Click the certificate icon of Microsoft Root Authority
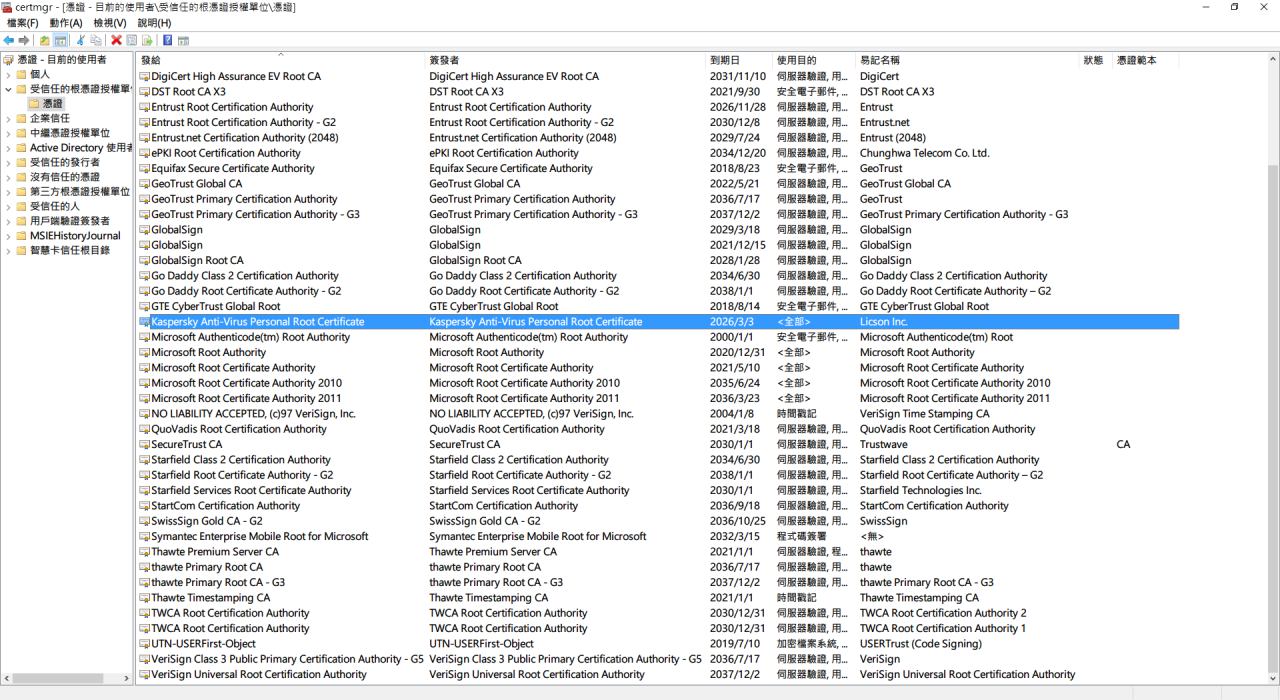The image size is (1280, 700). click(145, 352)
